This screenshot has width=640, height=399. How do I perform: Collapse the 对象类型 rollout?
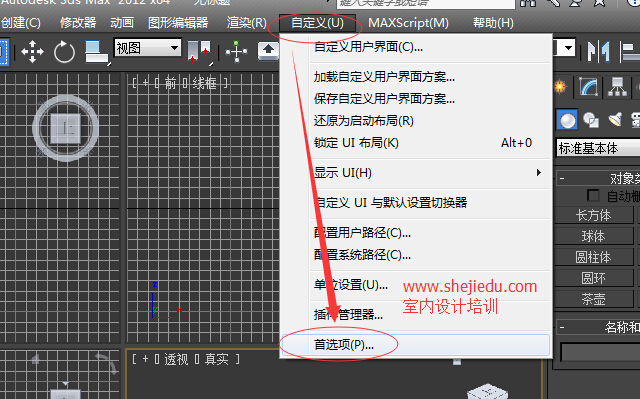pyautogui.click(x=562, y=178)
